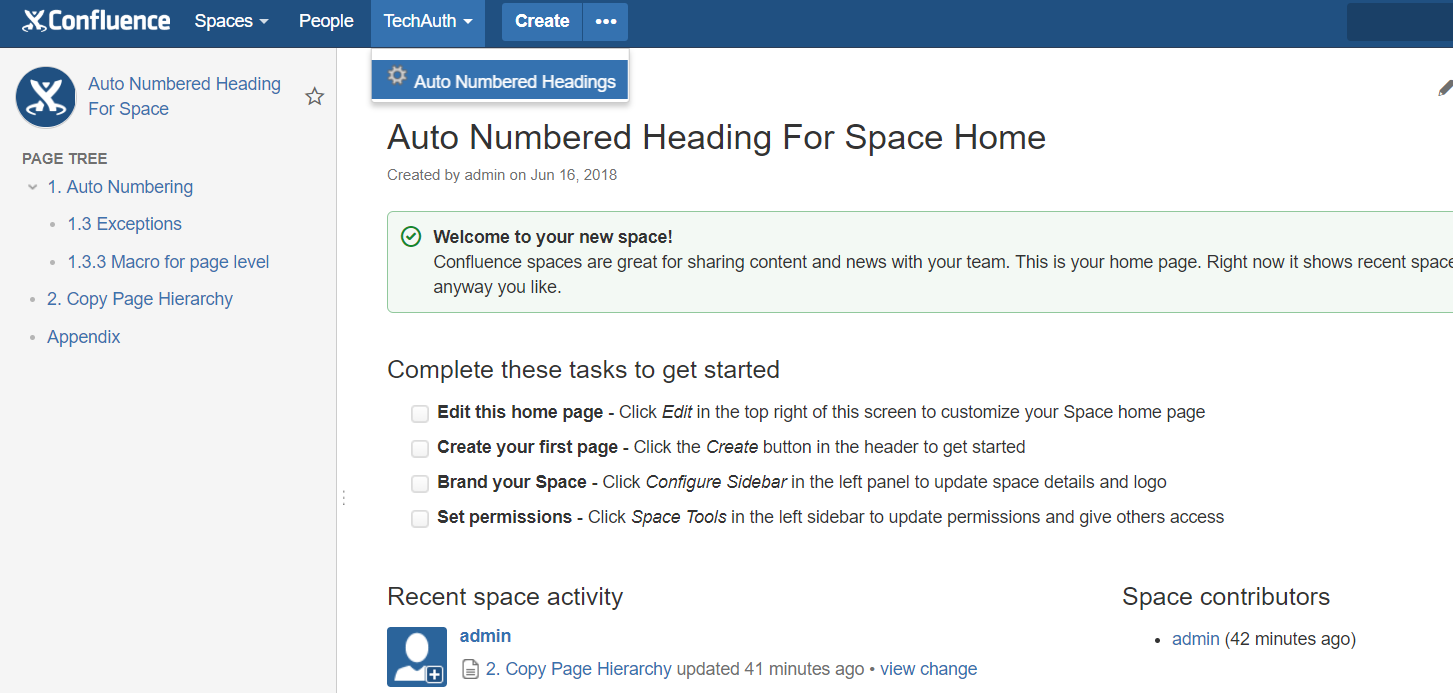
Task: Click the admin profile avatar in recent activity
Action: click(x=417, y=656)
